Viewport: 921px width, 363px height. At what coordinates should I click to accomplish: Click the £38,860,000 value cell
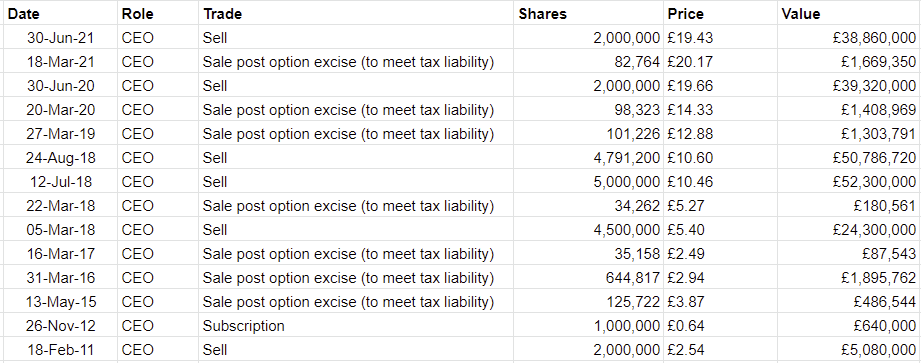point(849,38)
